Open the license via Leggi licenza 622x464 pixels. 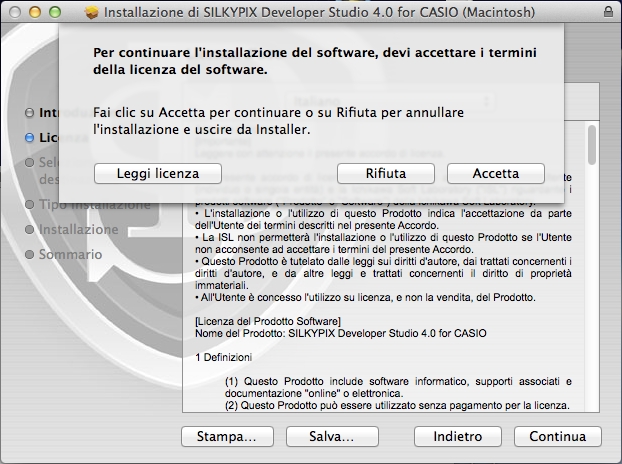[x=158, y=173]
